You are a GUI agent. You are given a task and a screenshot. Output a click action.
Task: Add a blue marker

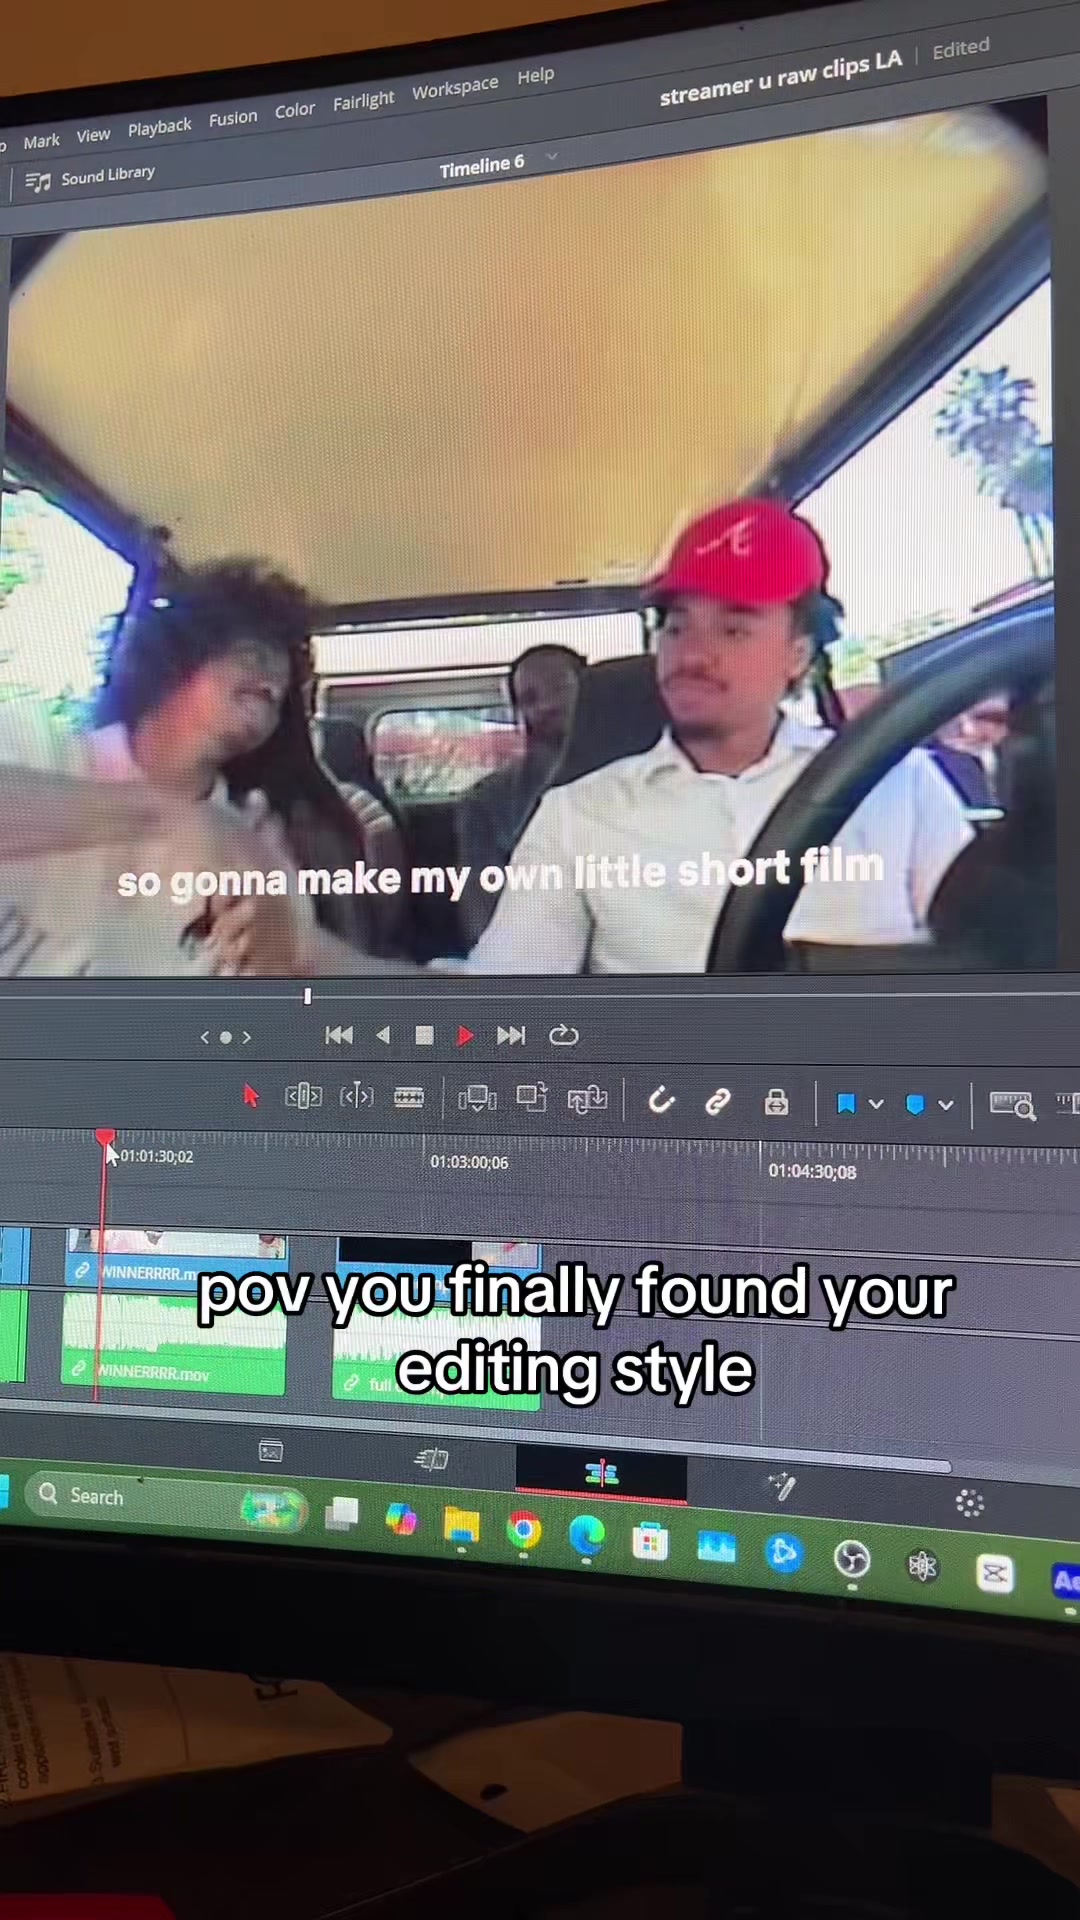click(x=914, y=1105)
